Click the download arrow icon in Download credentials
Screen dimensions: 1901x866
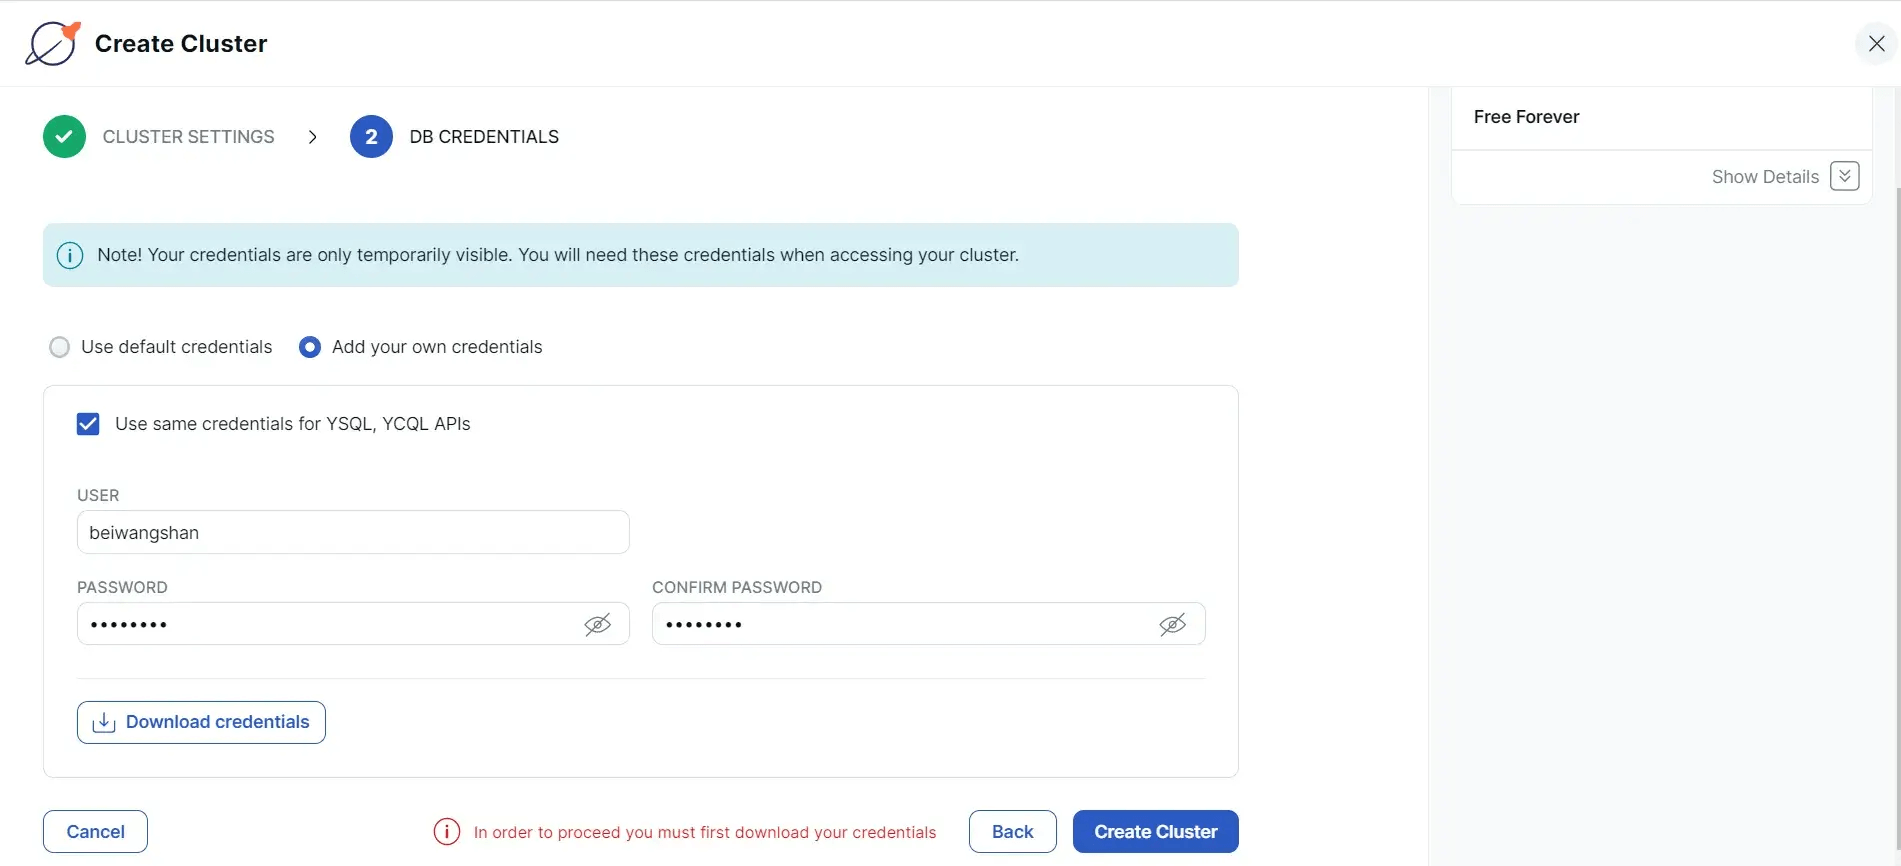pyautogui.click(x=104, y=723)
